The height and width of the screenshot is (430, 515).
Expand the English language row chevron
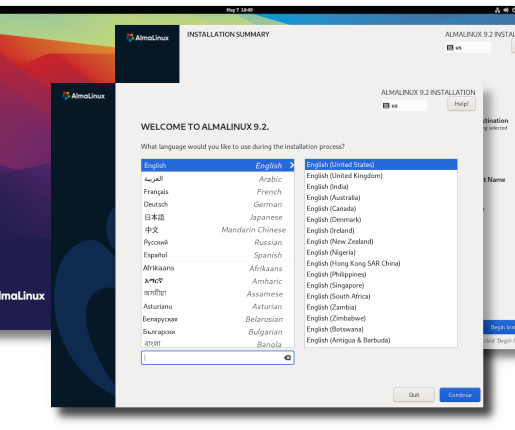click(x=292, y=165)
